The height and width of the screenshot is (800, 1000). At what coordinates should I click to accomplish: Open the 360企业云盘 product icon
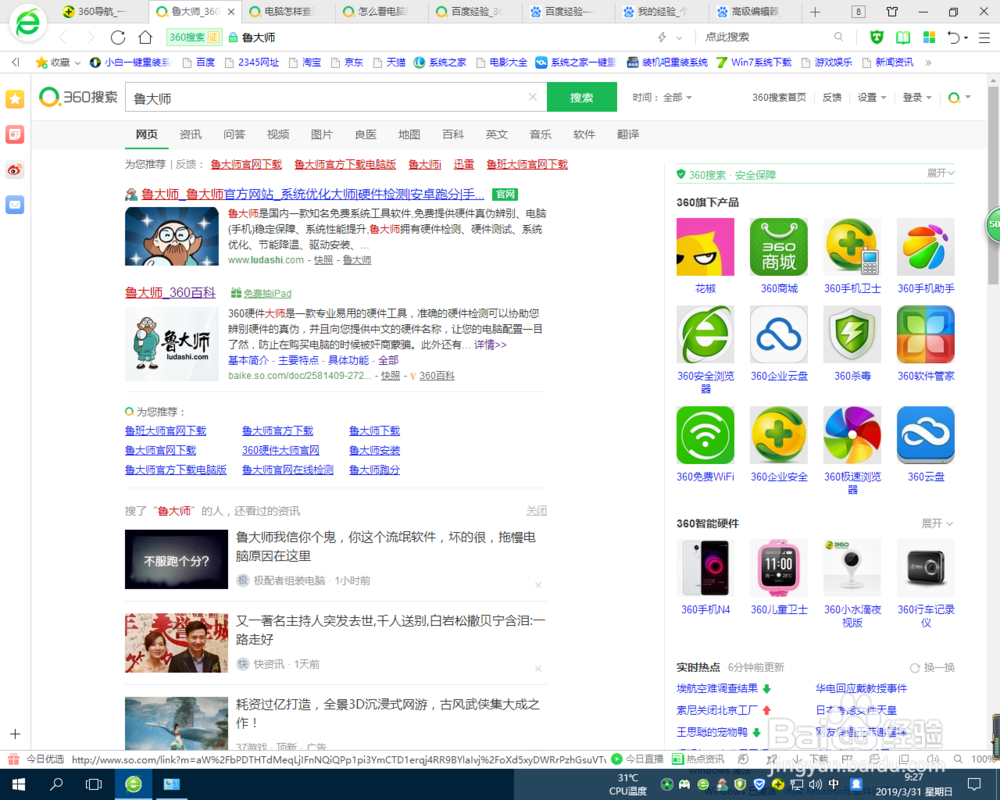point(779,334)
